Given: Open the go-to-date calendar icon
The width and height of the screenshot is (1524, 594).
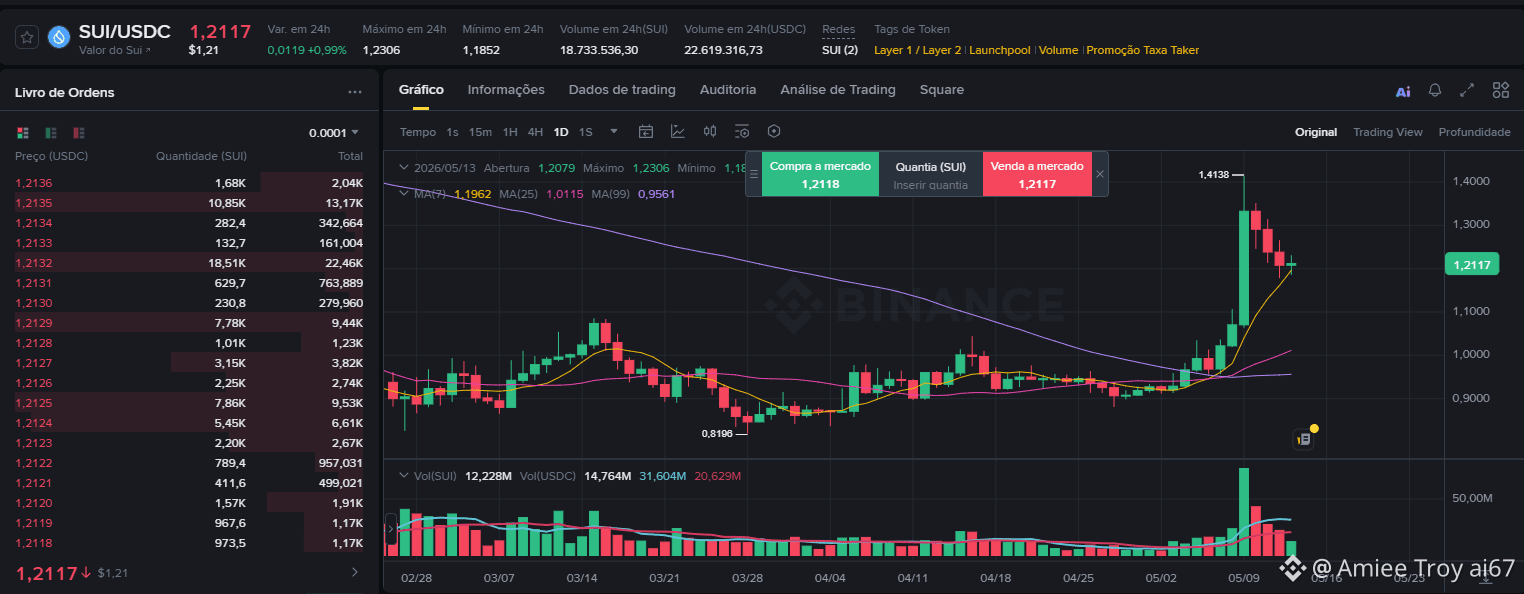Looking at the screenshot, I should (646, 131).
